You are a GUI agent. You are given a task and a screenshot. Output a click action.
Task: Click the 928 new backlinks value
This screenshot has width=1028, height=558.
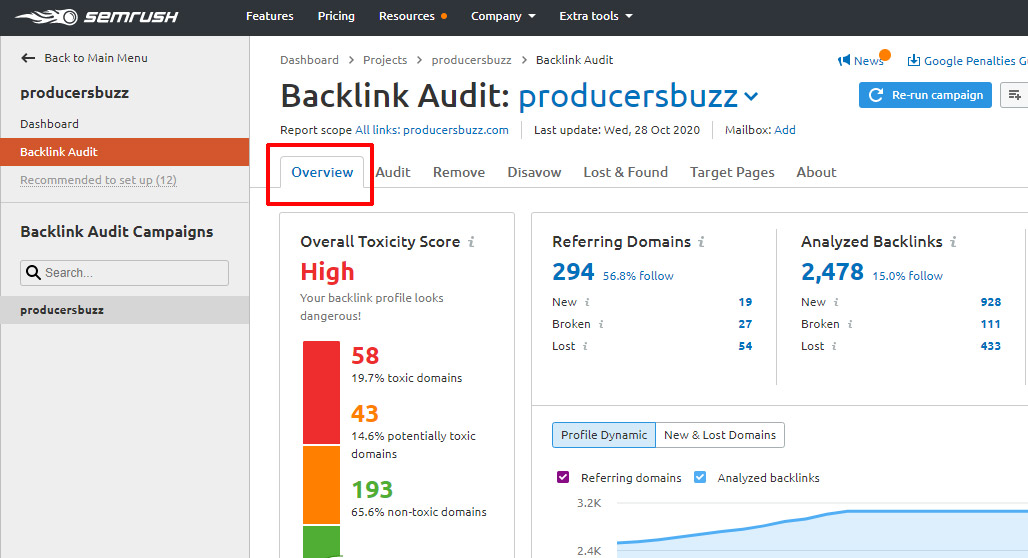pos(991,302)
